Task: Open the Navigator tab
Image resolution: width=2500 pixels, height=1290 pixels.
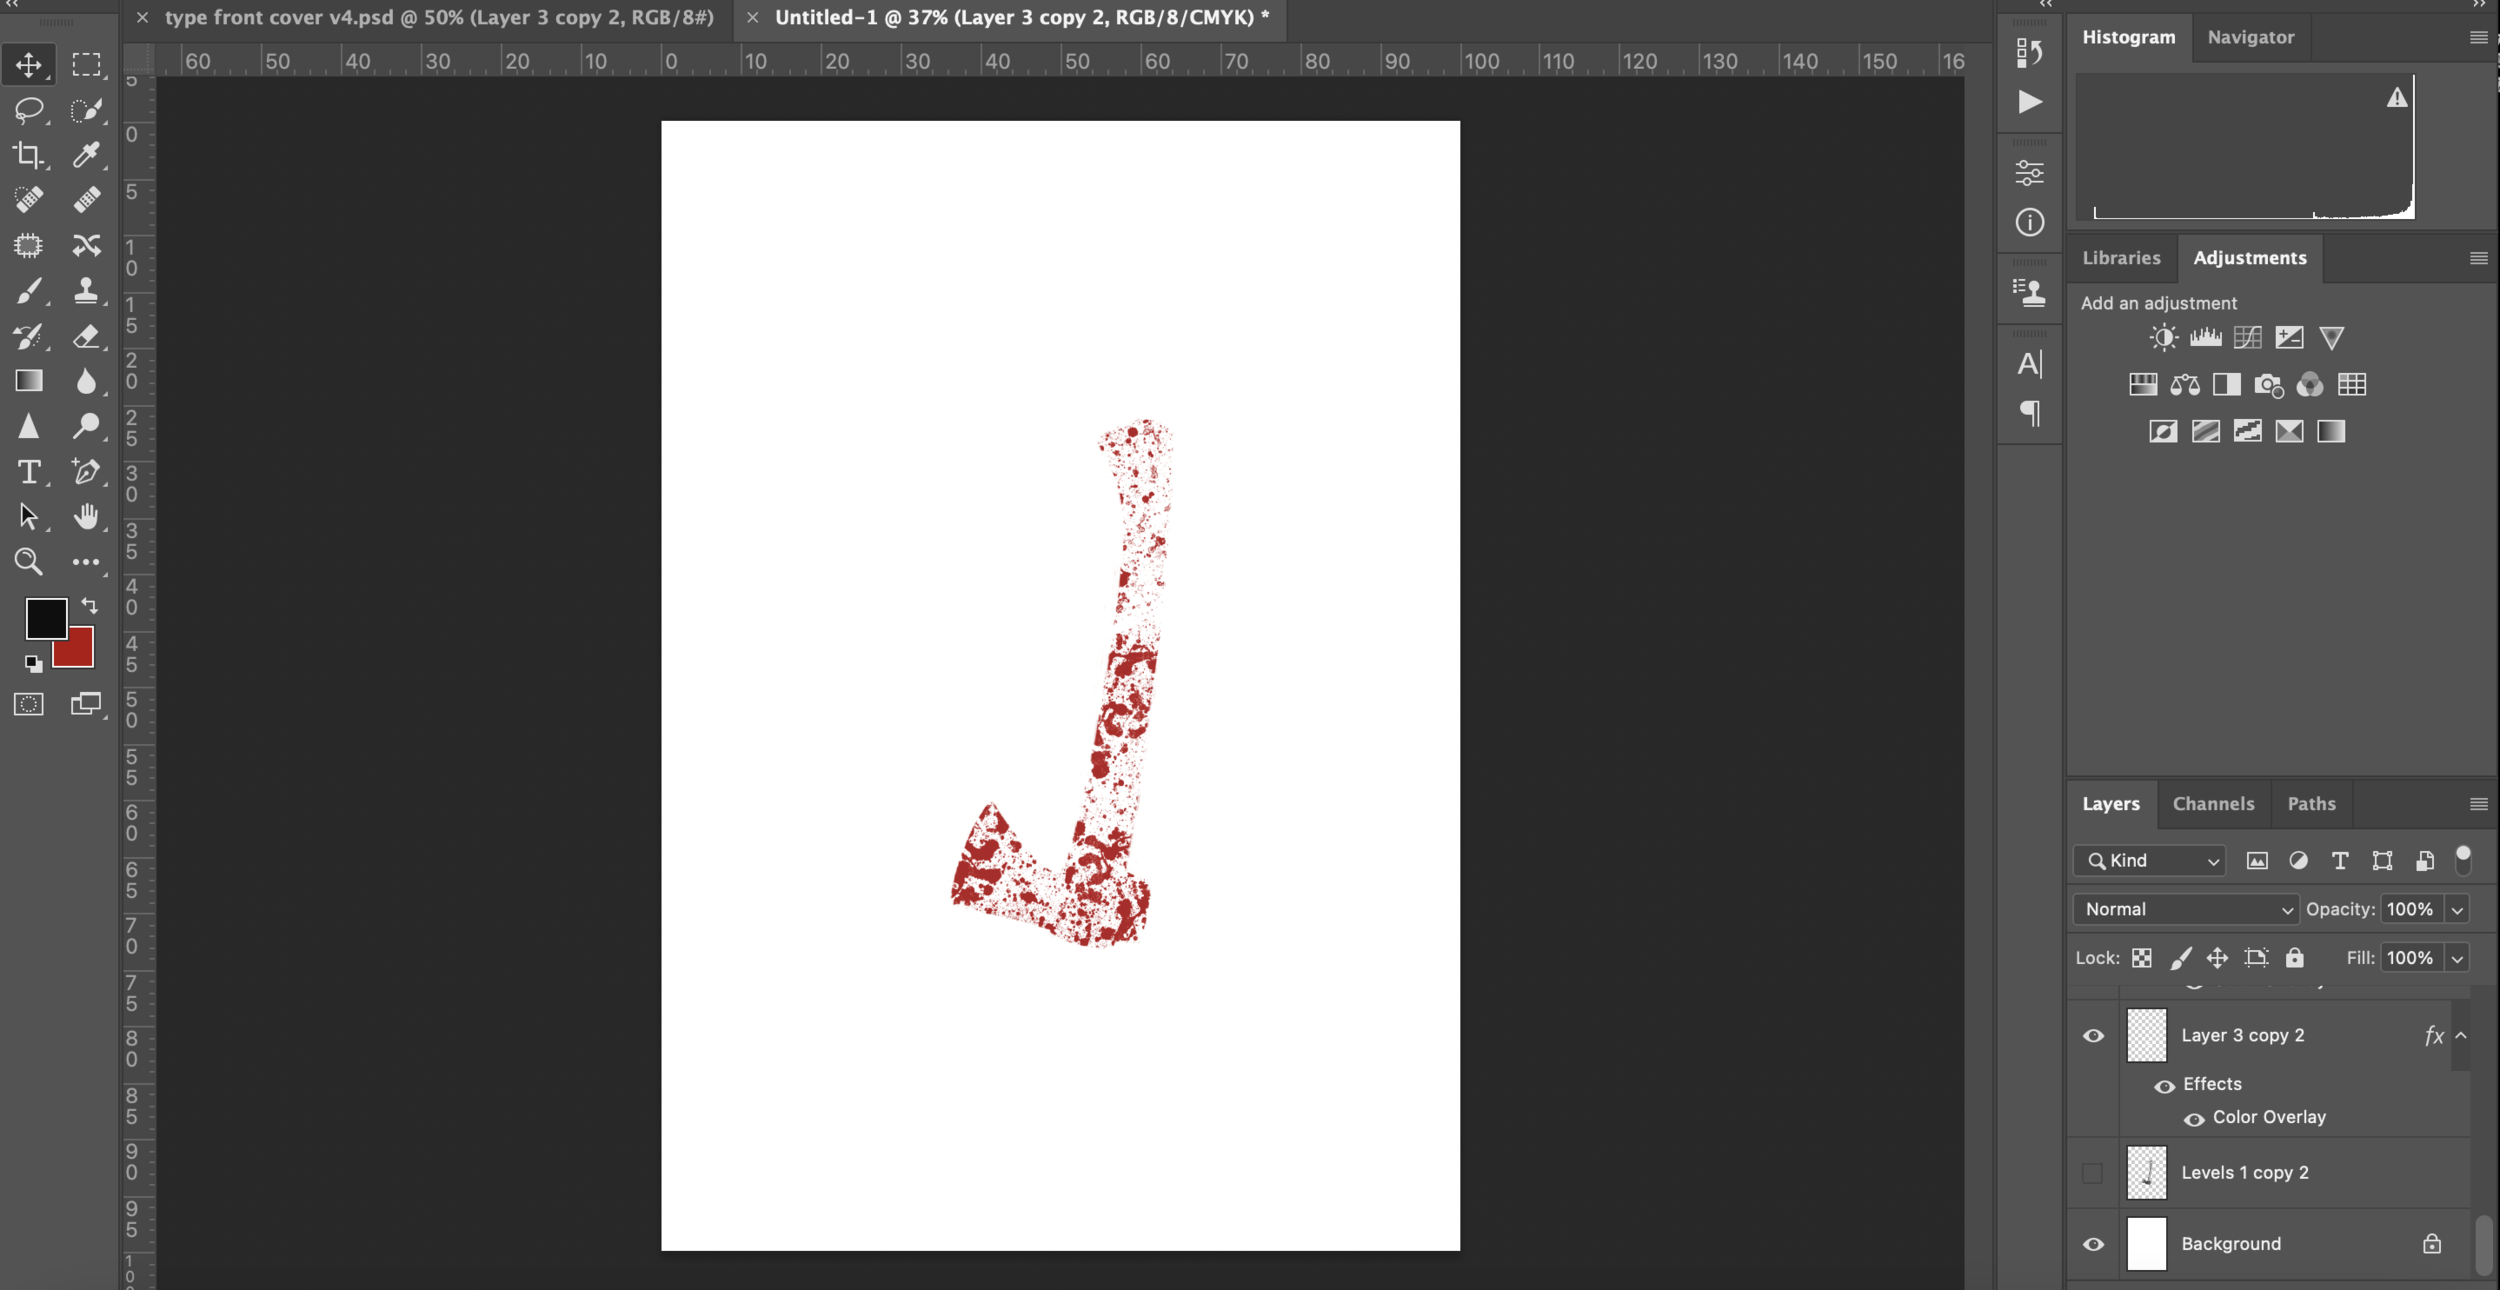Action: [2250, 37]
